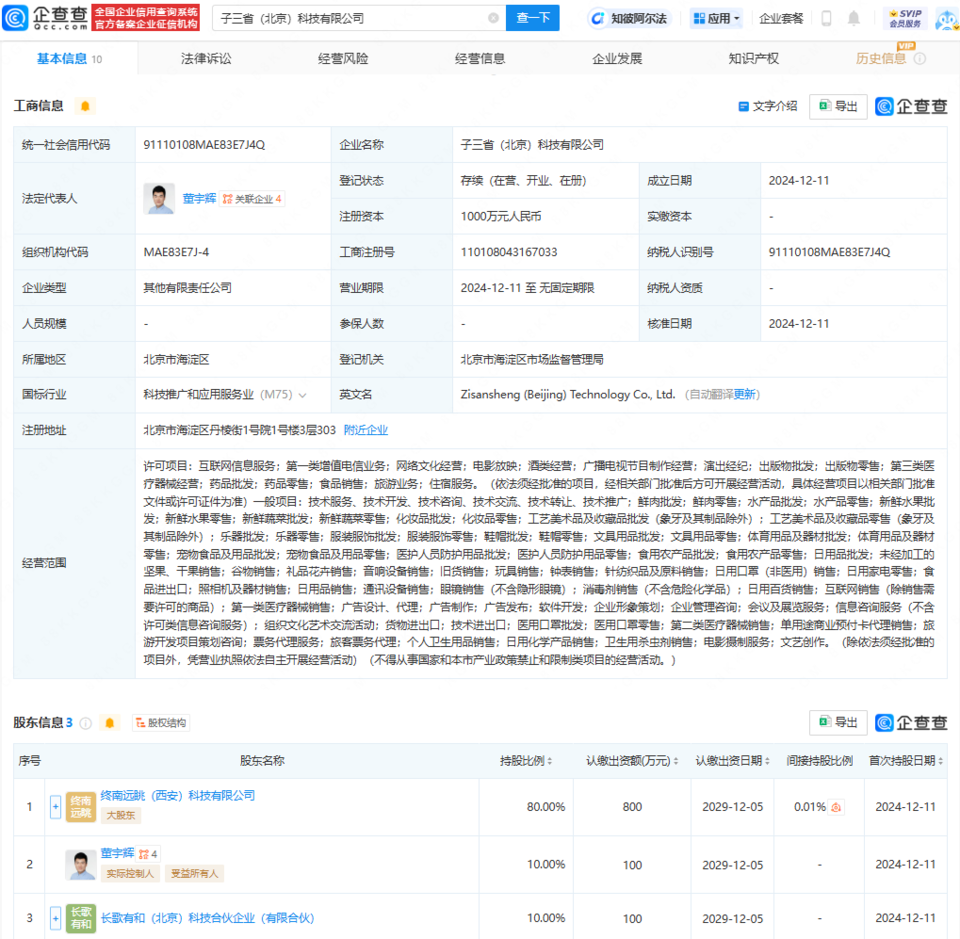
Task: Open the 应用 dropdown menu
Action: pos(719,18)
